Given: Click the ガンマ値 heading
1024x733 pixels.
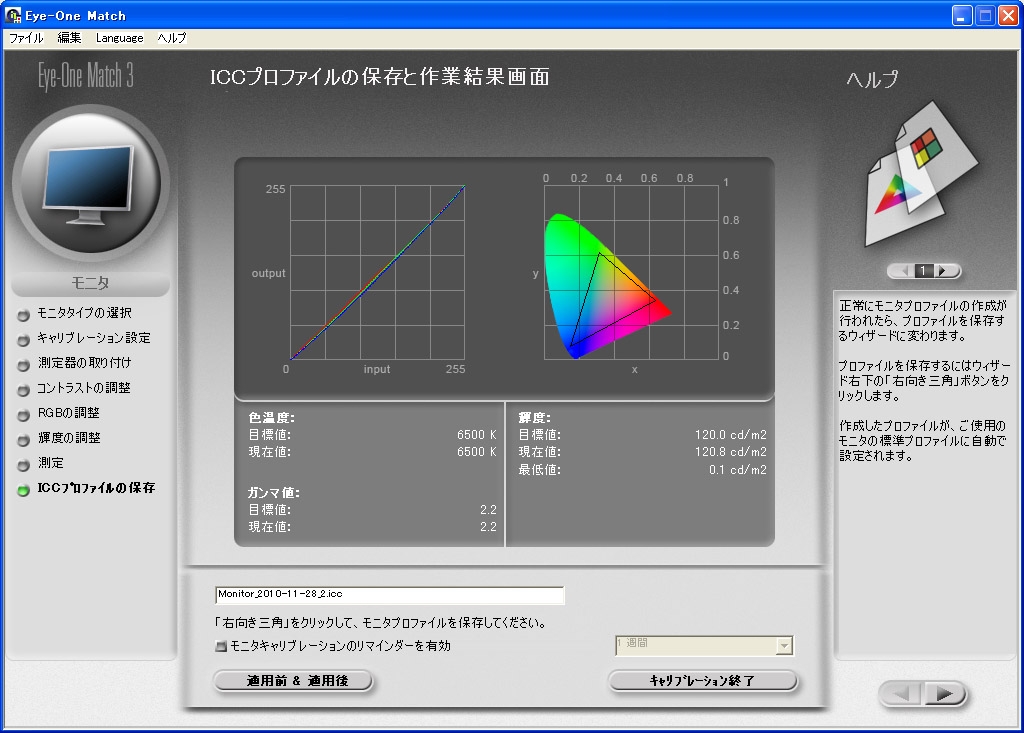Looking at the screenshot, I should pos(273,493).
